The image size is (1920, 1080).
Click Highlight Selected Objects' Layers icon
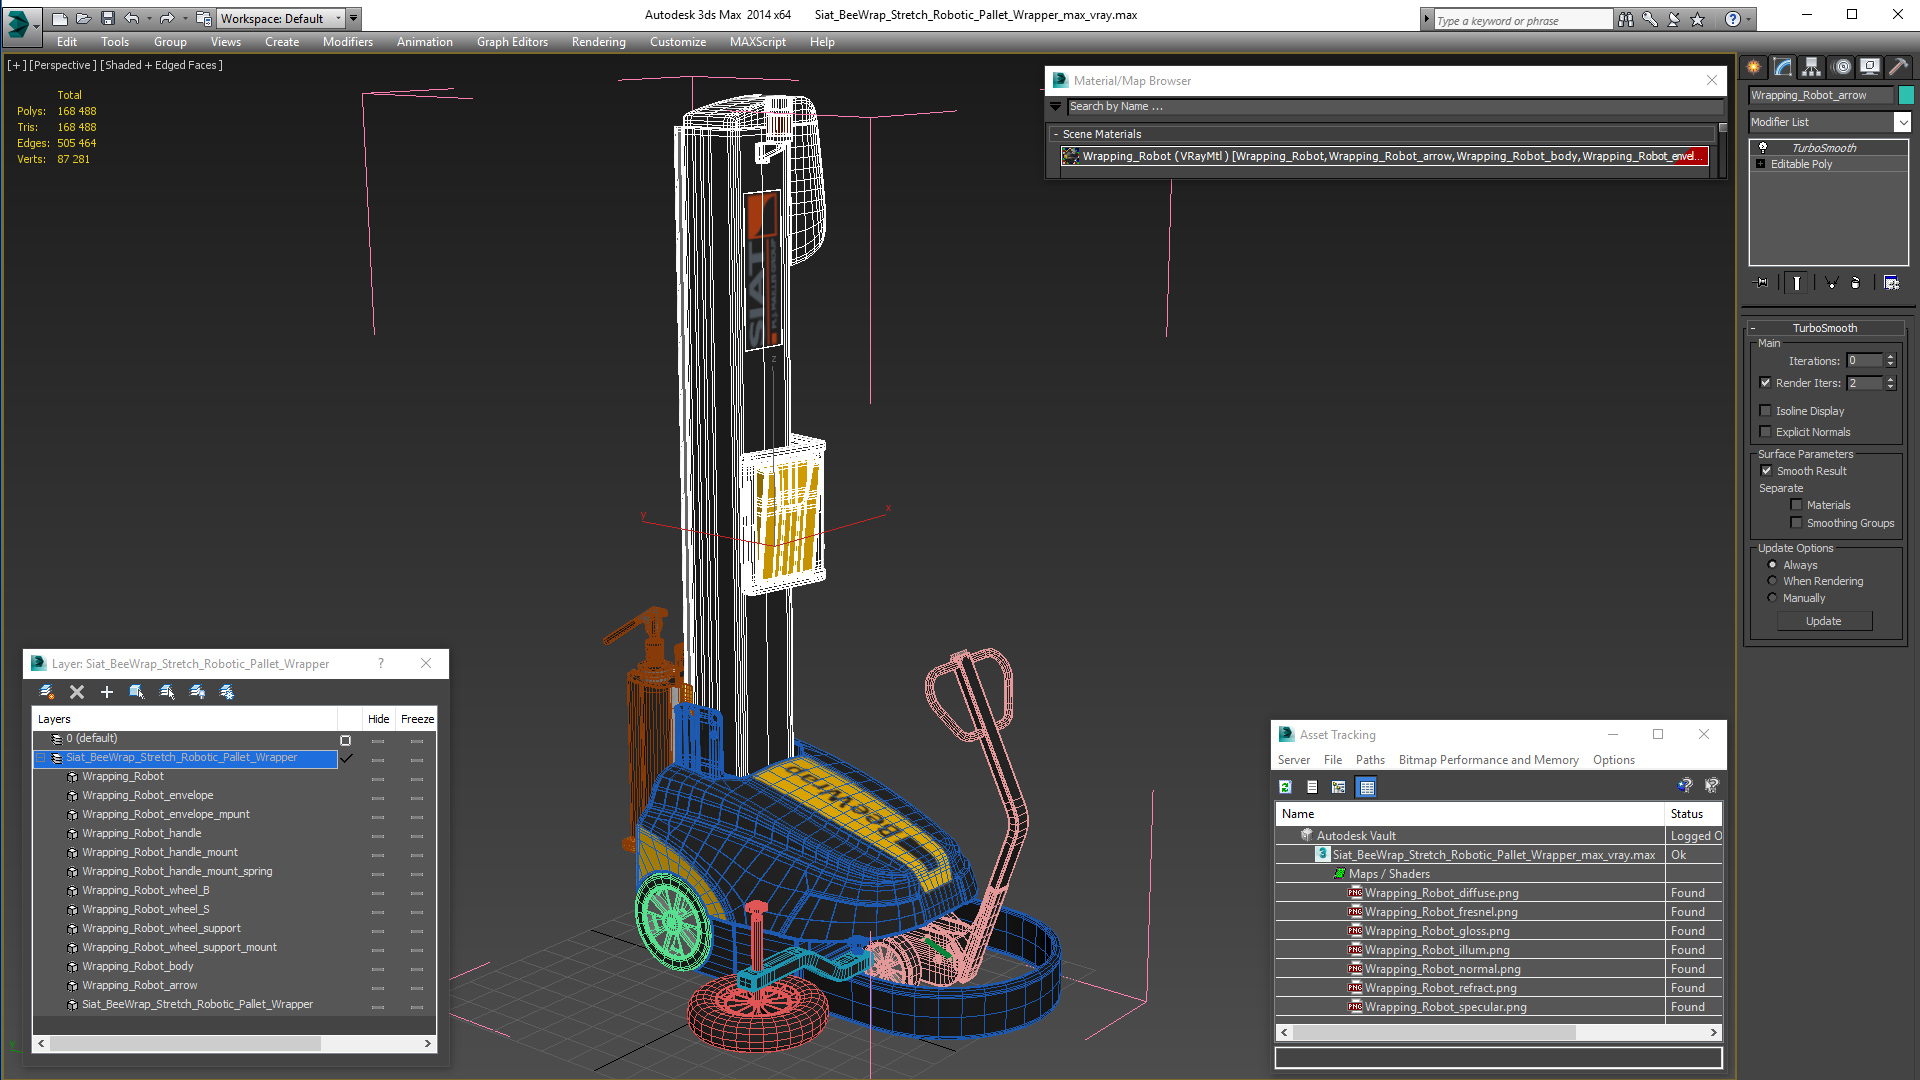pos(167,692)
